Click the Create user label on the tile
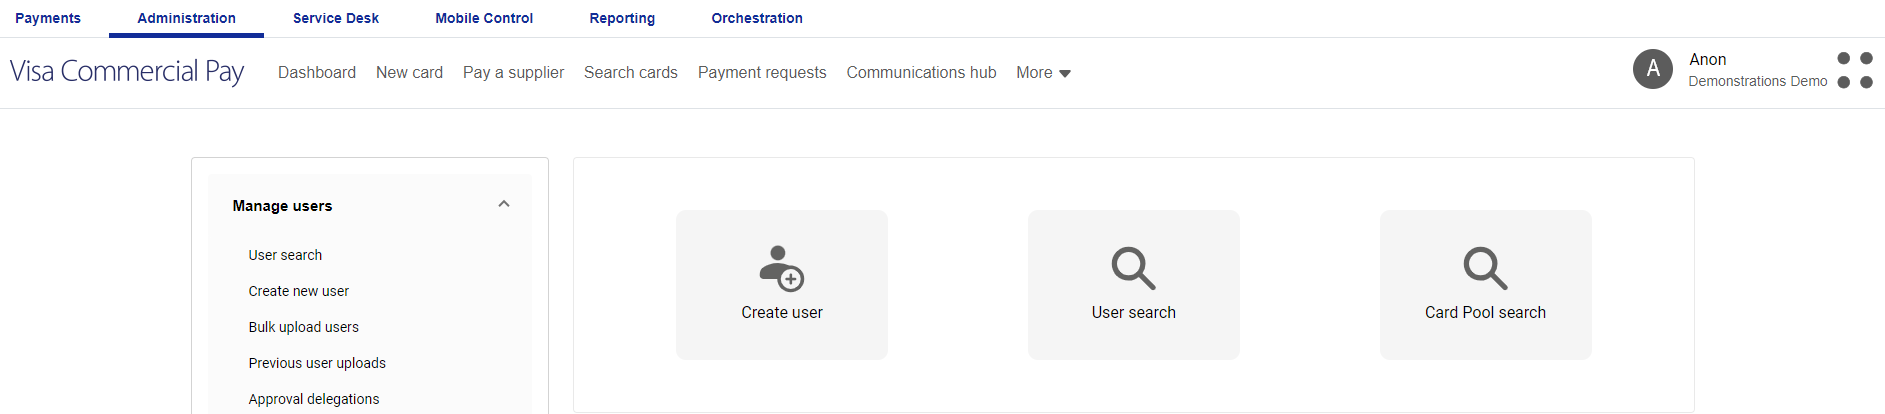This screenshot has height=414, width=1885. [782, 313]
